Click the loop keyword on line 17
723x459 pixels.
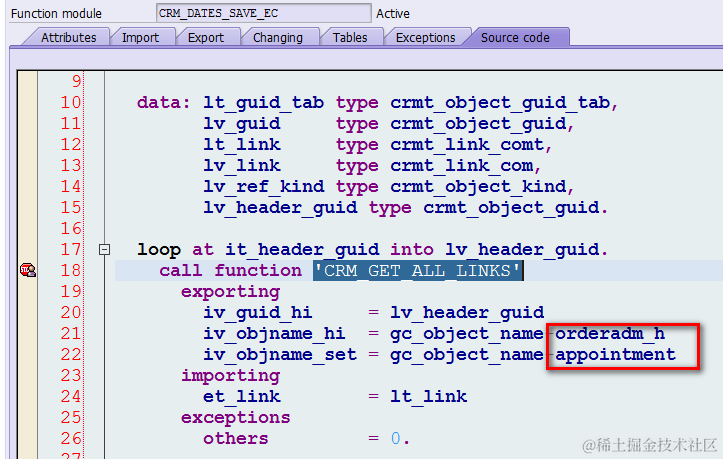click(159, 250)
